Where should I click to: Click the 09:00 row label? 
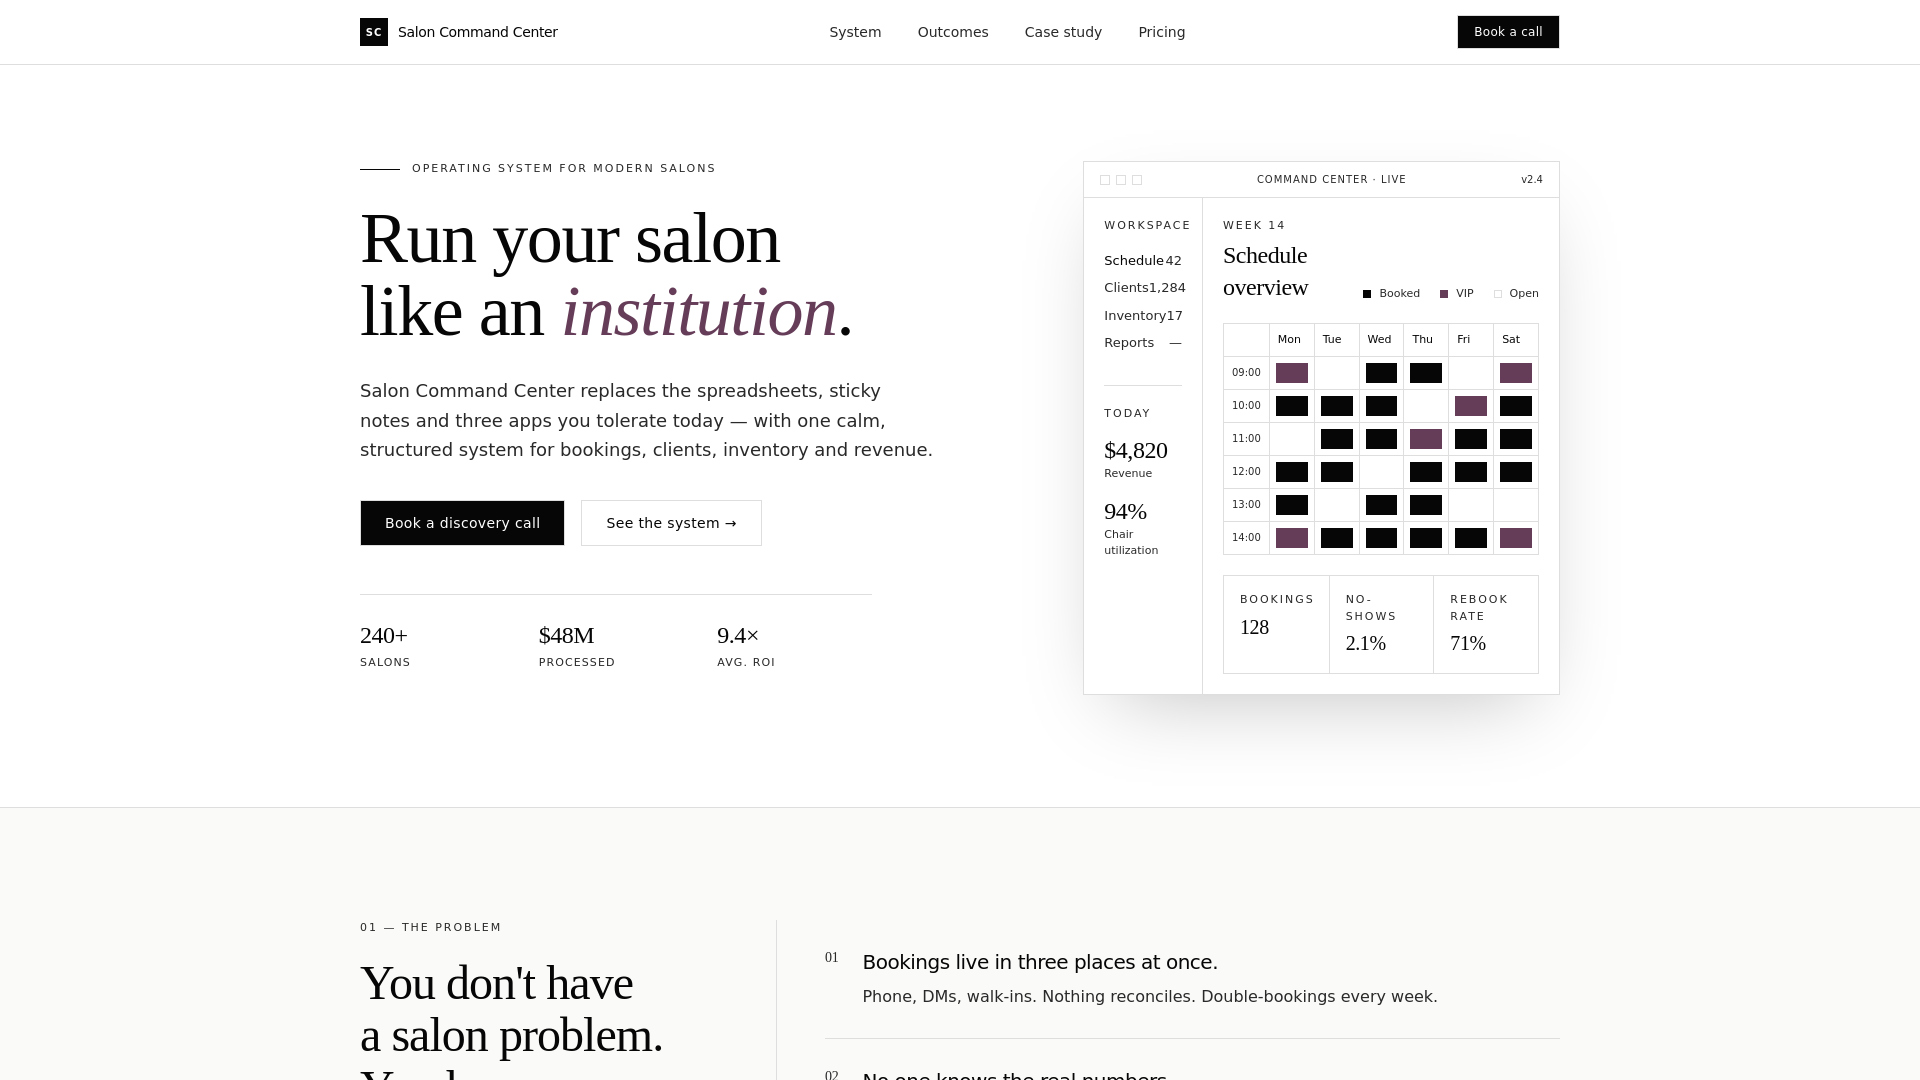(1246, 373)
